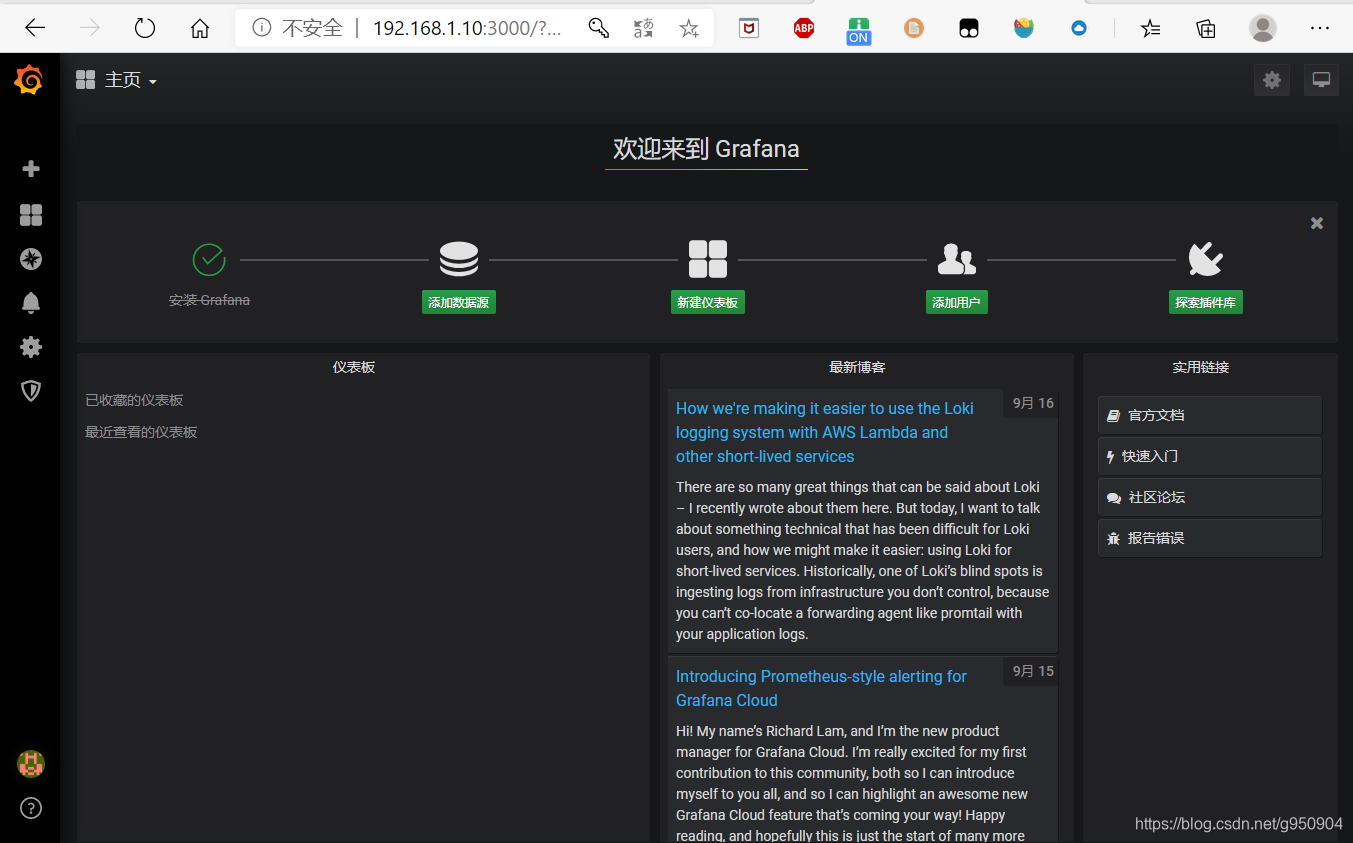Click the users icon in setup steps
This screenshot has height=843, width=1353.
tap(957, 260)
